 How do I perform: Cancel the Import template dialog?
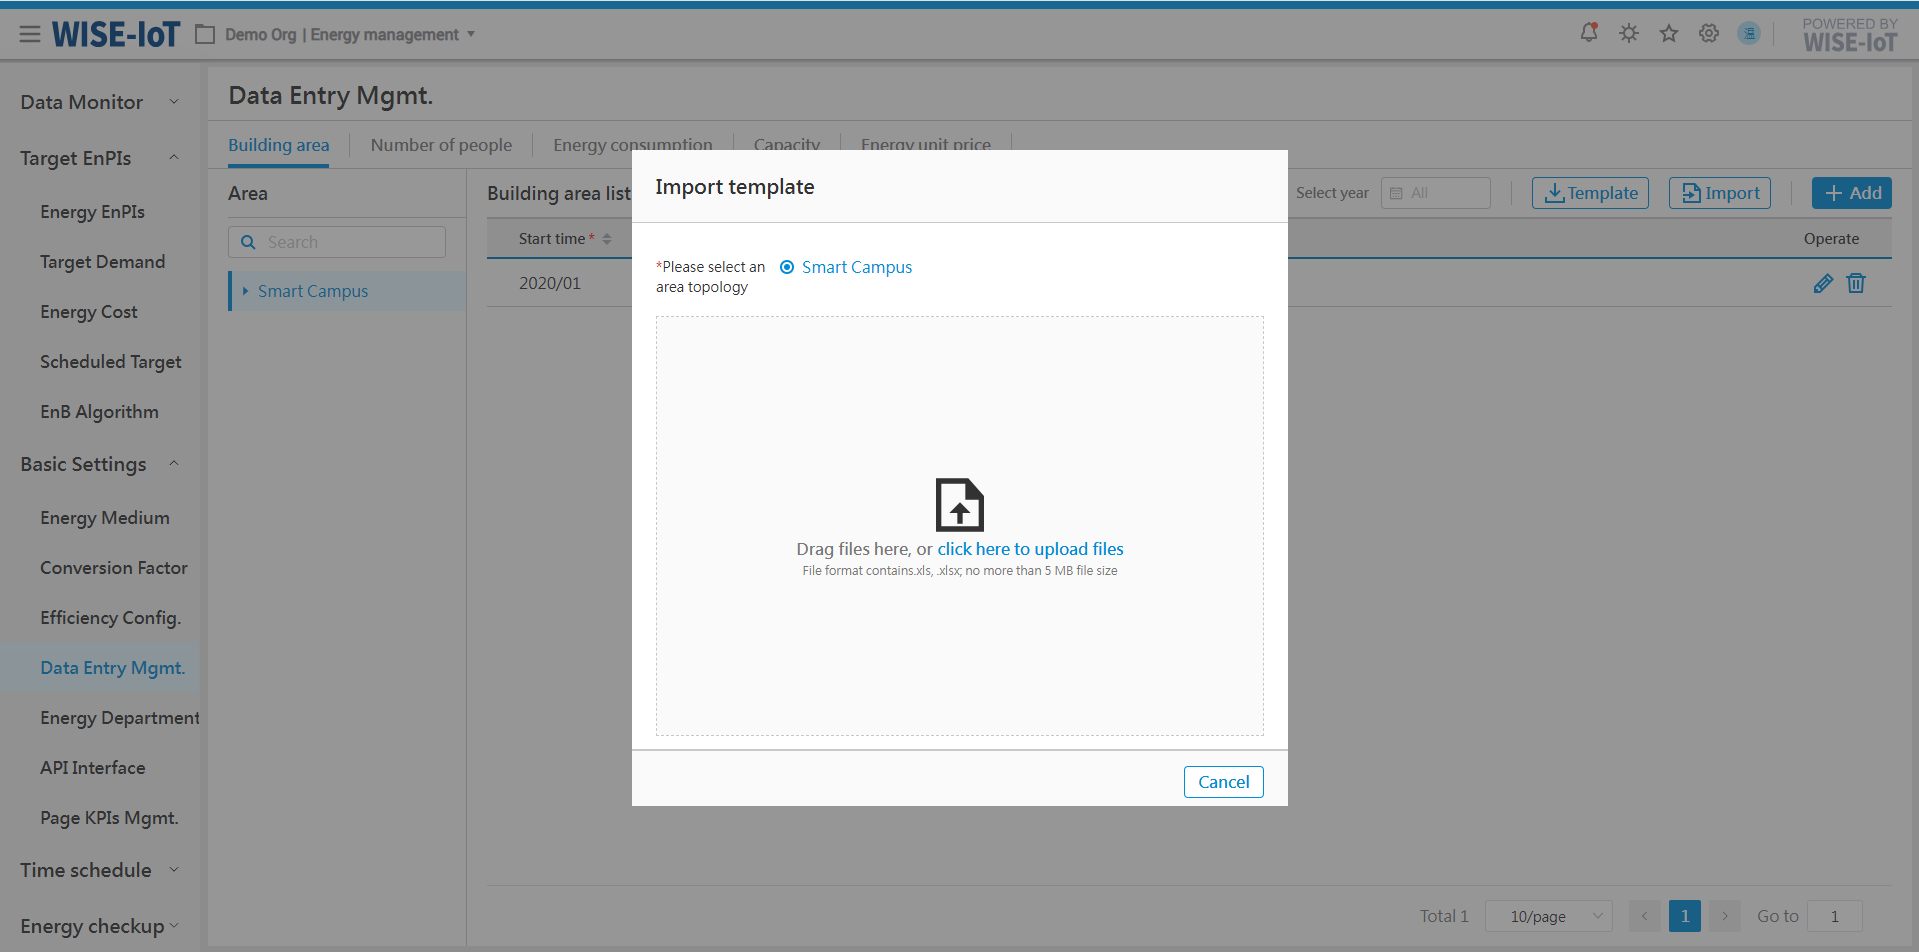(1223, 782)
